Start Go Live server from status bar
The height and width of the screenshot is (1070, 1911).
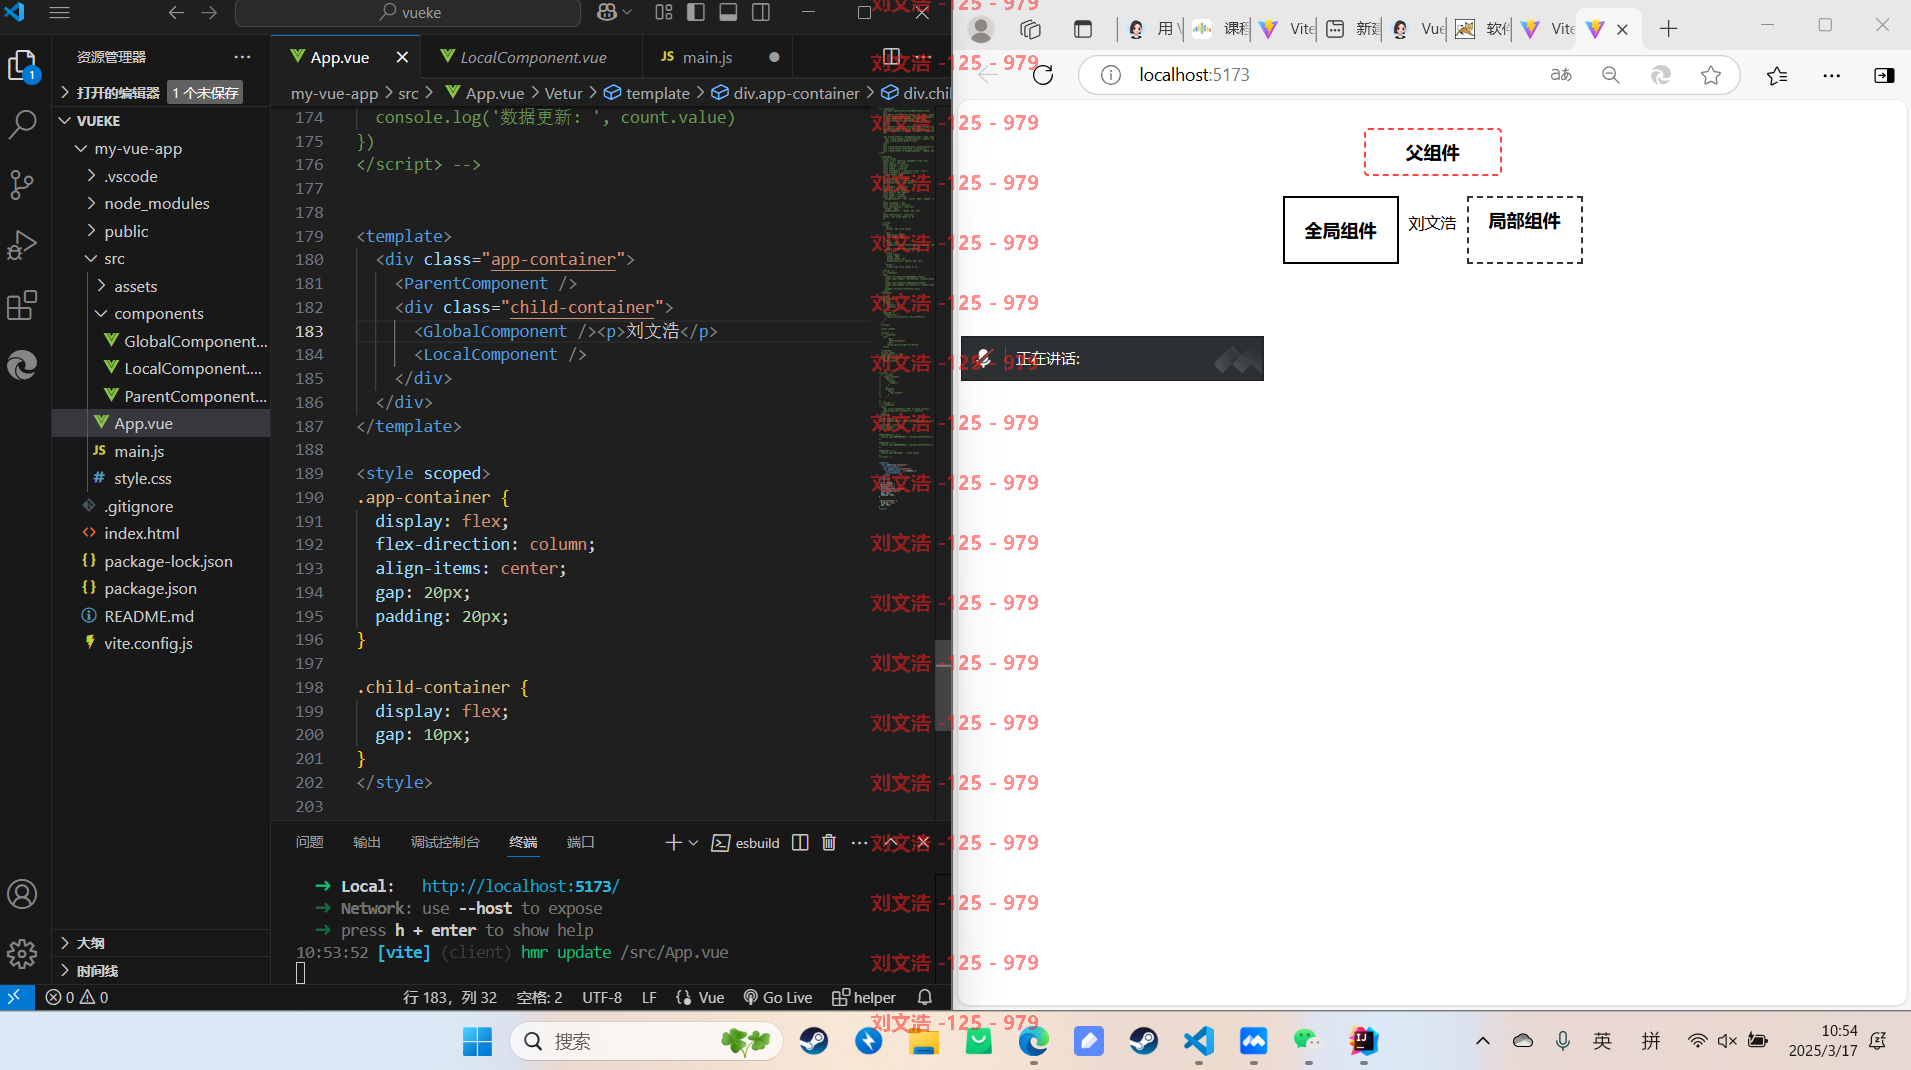point(778,997)
